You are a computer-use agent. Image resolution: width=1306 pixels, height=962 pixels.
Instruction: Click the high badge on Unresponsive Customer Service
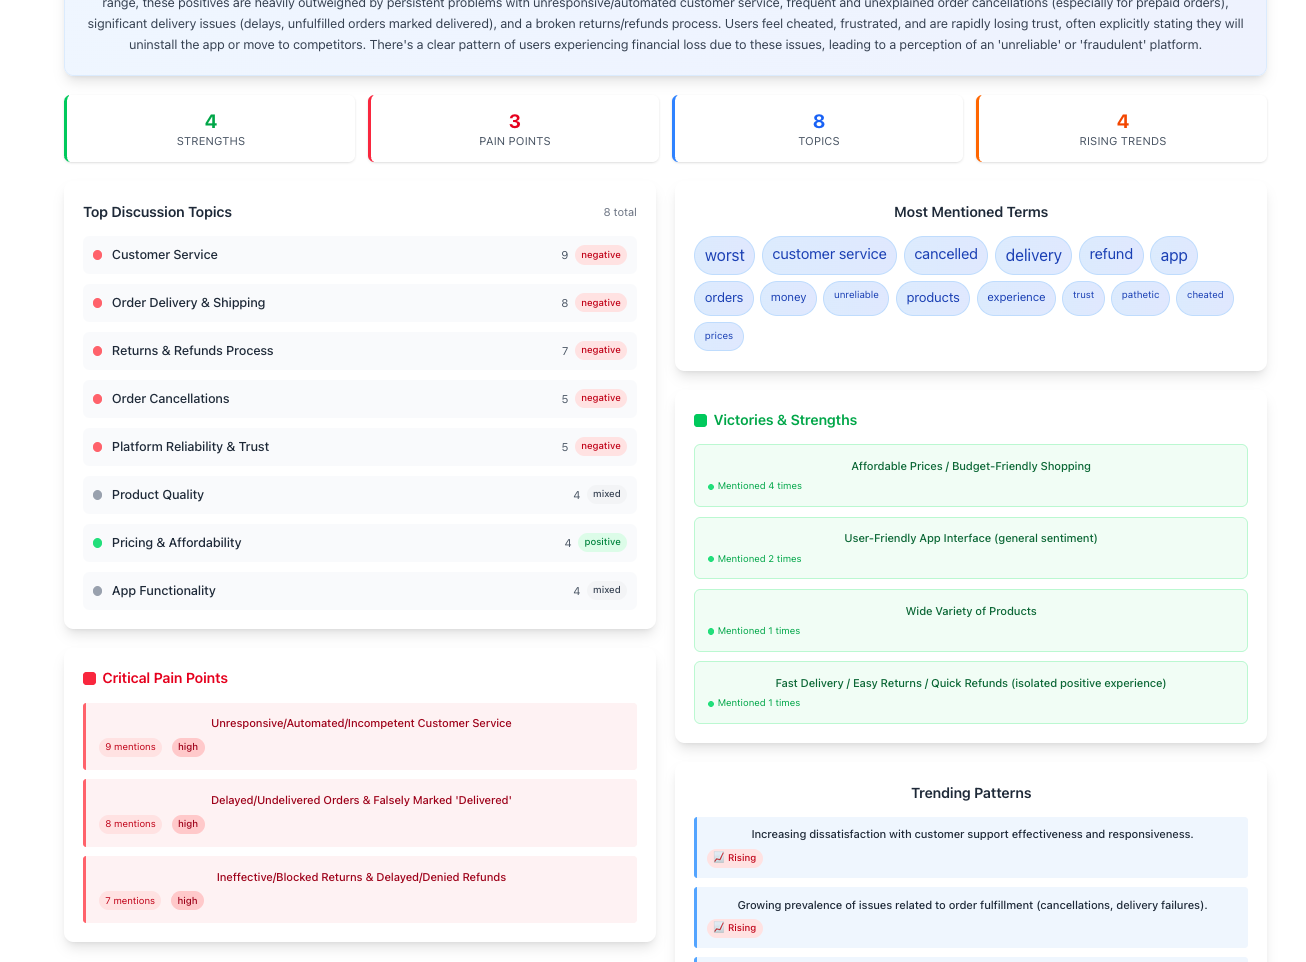188,748
